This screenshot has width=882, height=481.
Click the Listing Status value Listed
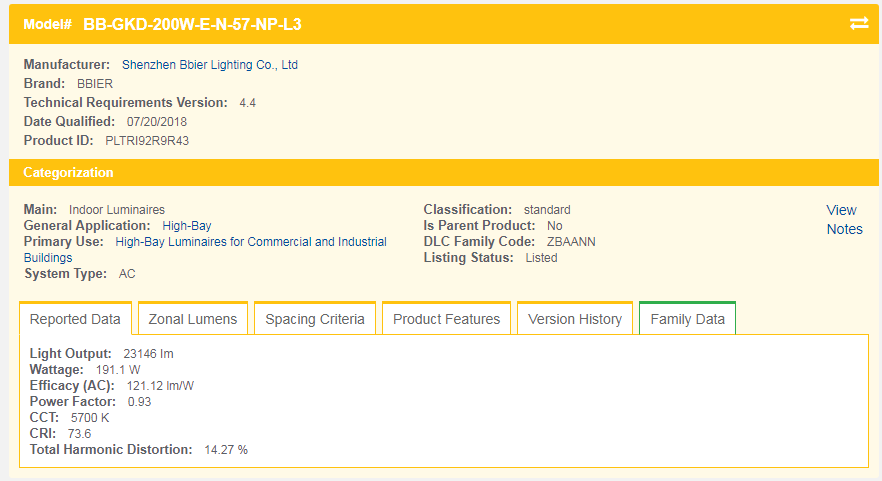542,258
